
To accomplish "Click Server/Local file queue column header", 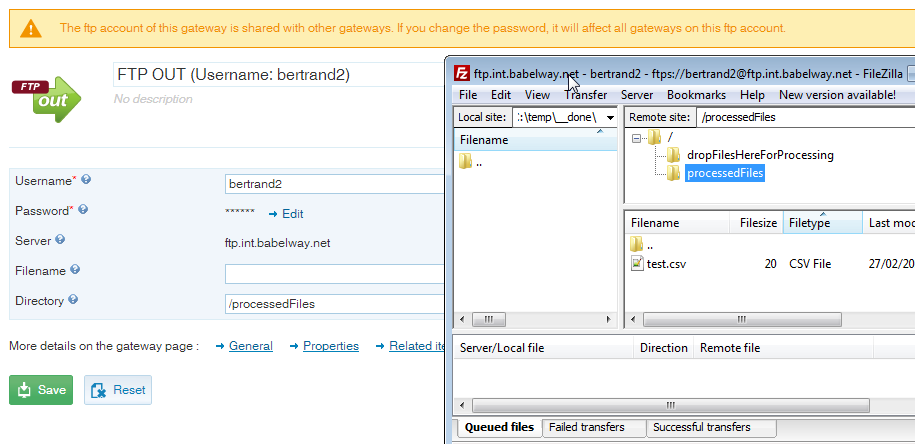I will (543, 348).
